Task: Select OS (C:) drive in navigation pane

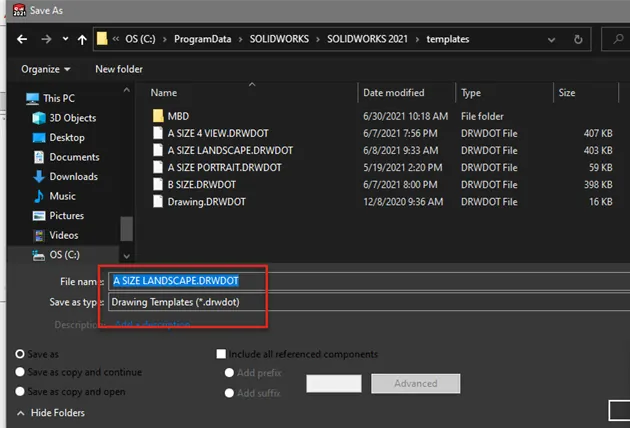Action: point(56,255)
